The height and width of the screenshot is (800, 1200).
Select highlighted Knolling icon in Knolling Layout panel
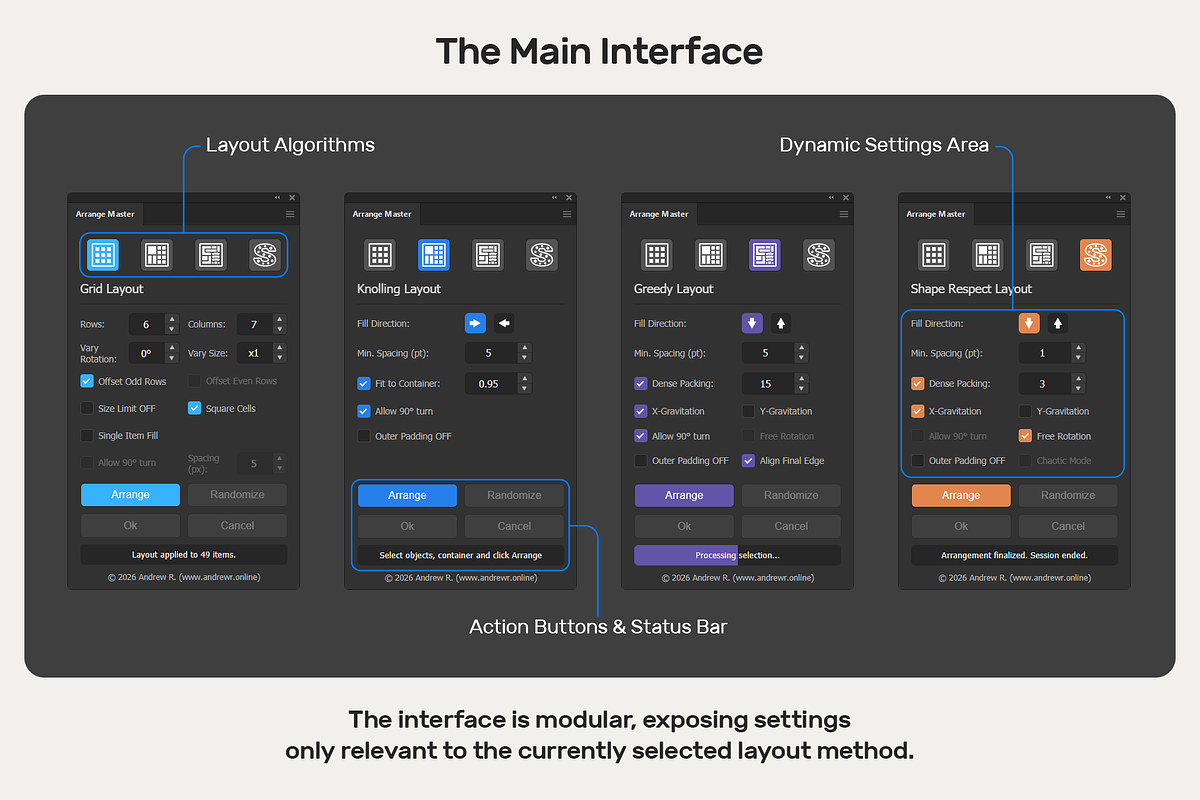434,255
